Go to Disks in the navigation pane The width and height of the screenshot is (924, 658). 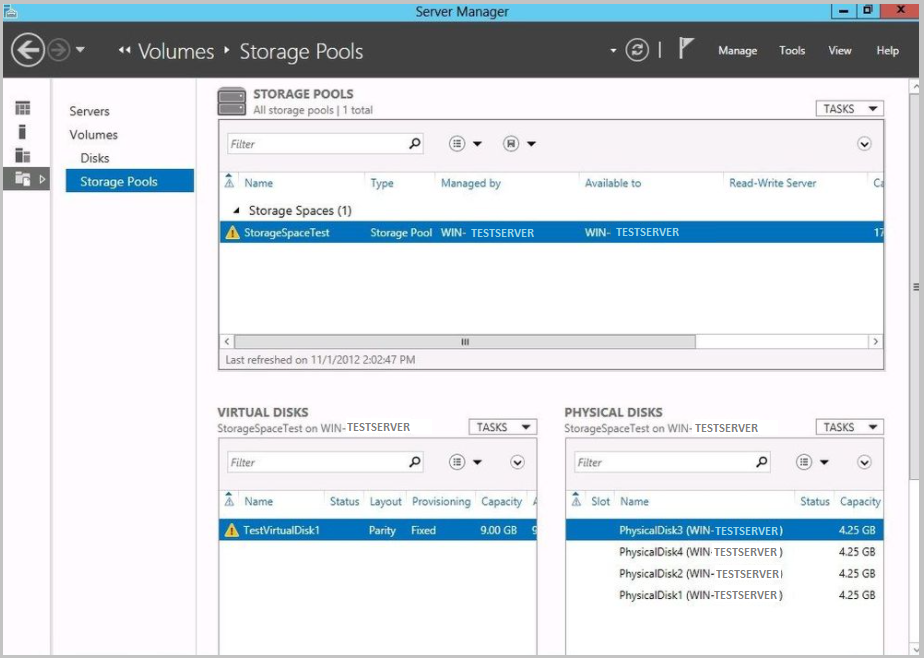click(x=95, y=158)
